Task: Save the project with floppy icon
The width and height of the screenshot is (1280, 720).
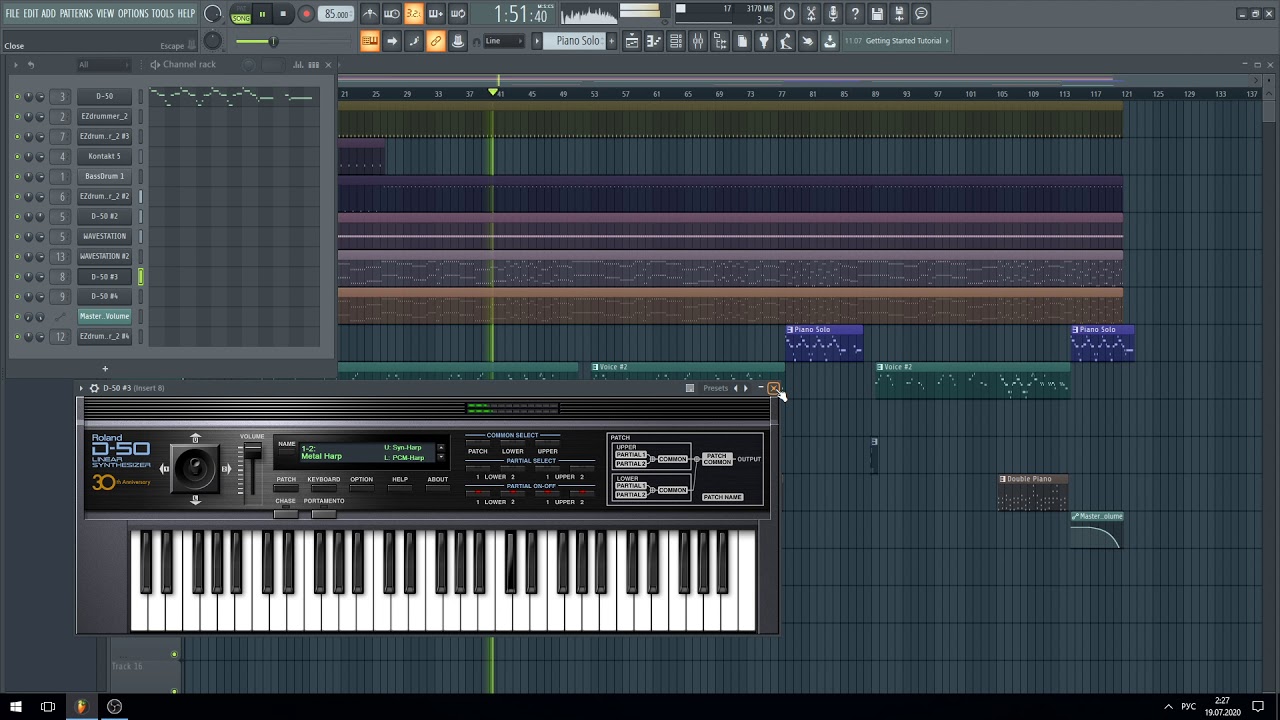Action: pos(877,14)
